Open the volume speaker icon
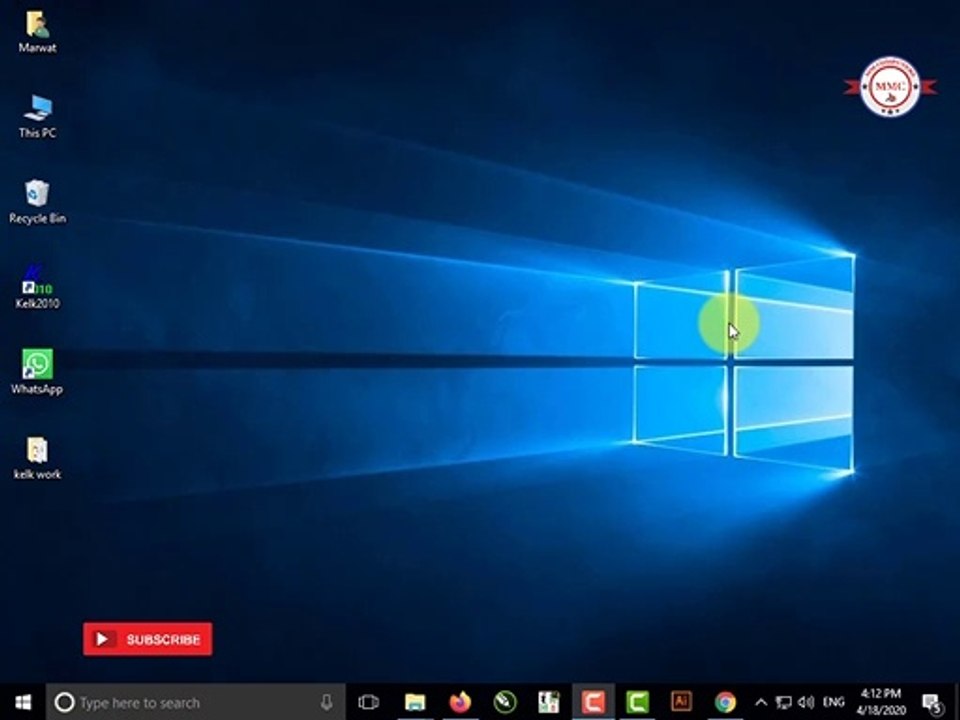 806,702
